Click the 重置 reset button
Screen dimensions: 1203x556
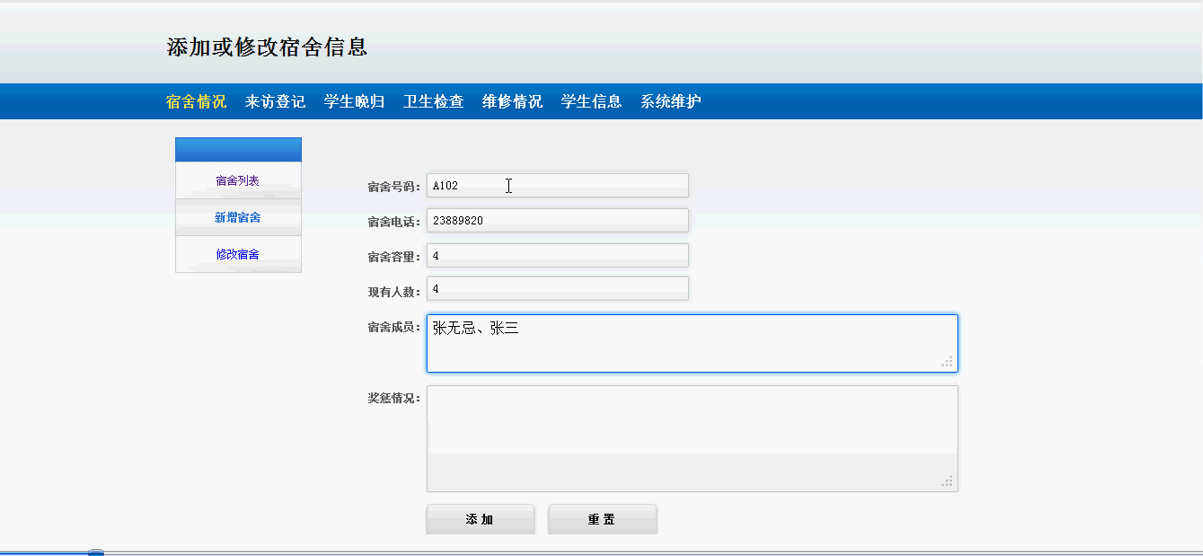(x=602, y=519)
